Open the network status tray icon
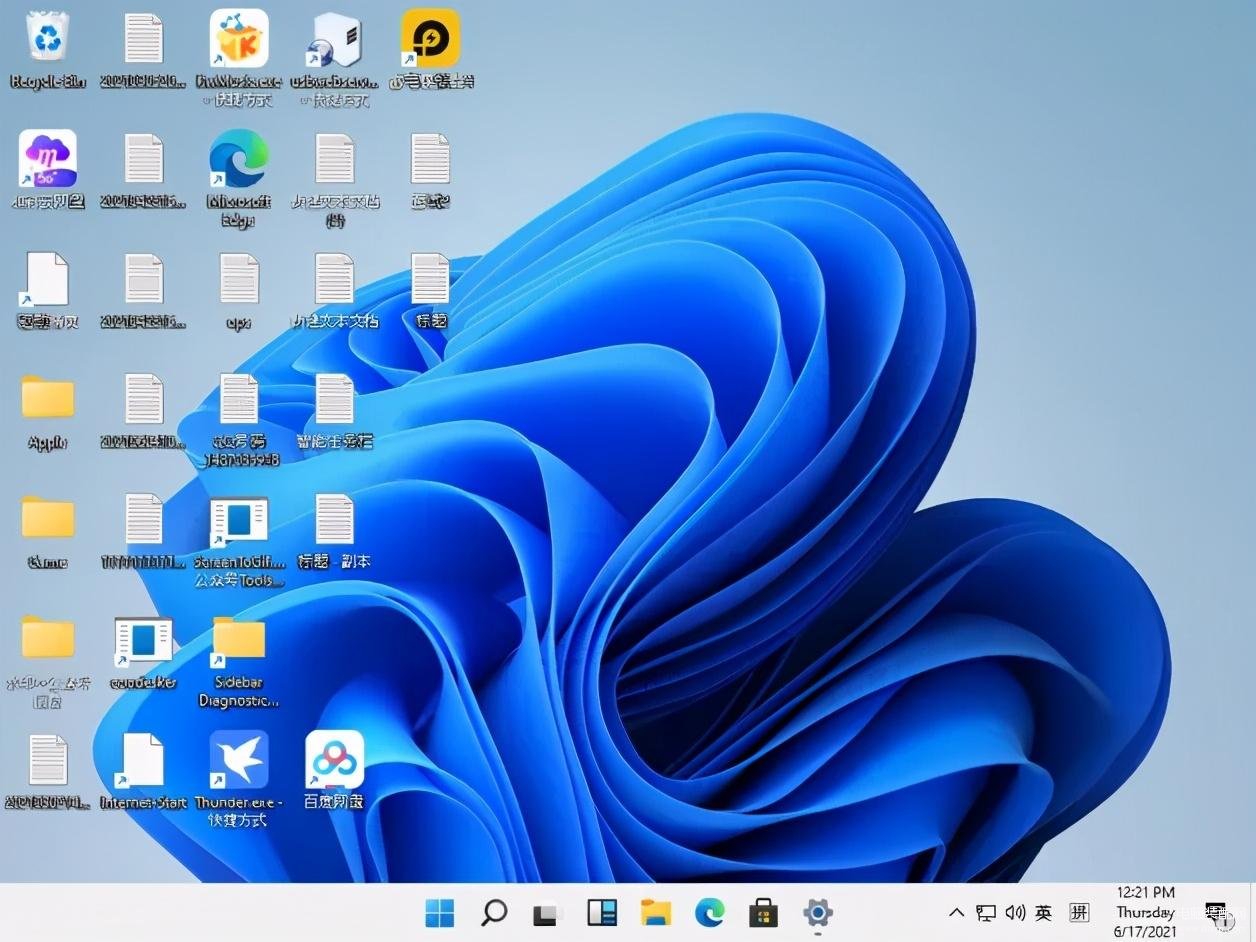1256x942 pixels. 986,912
